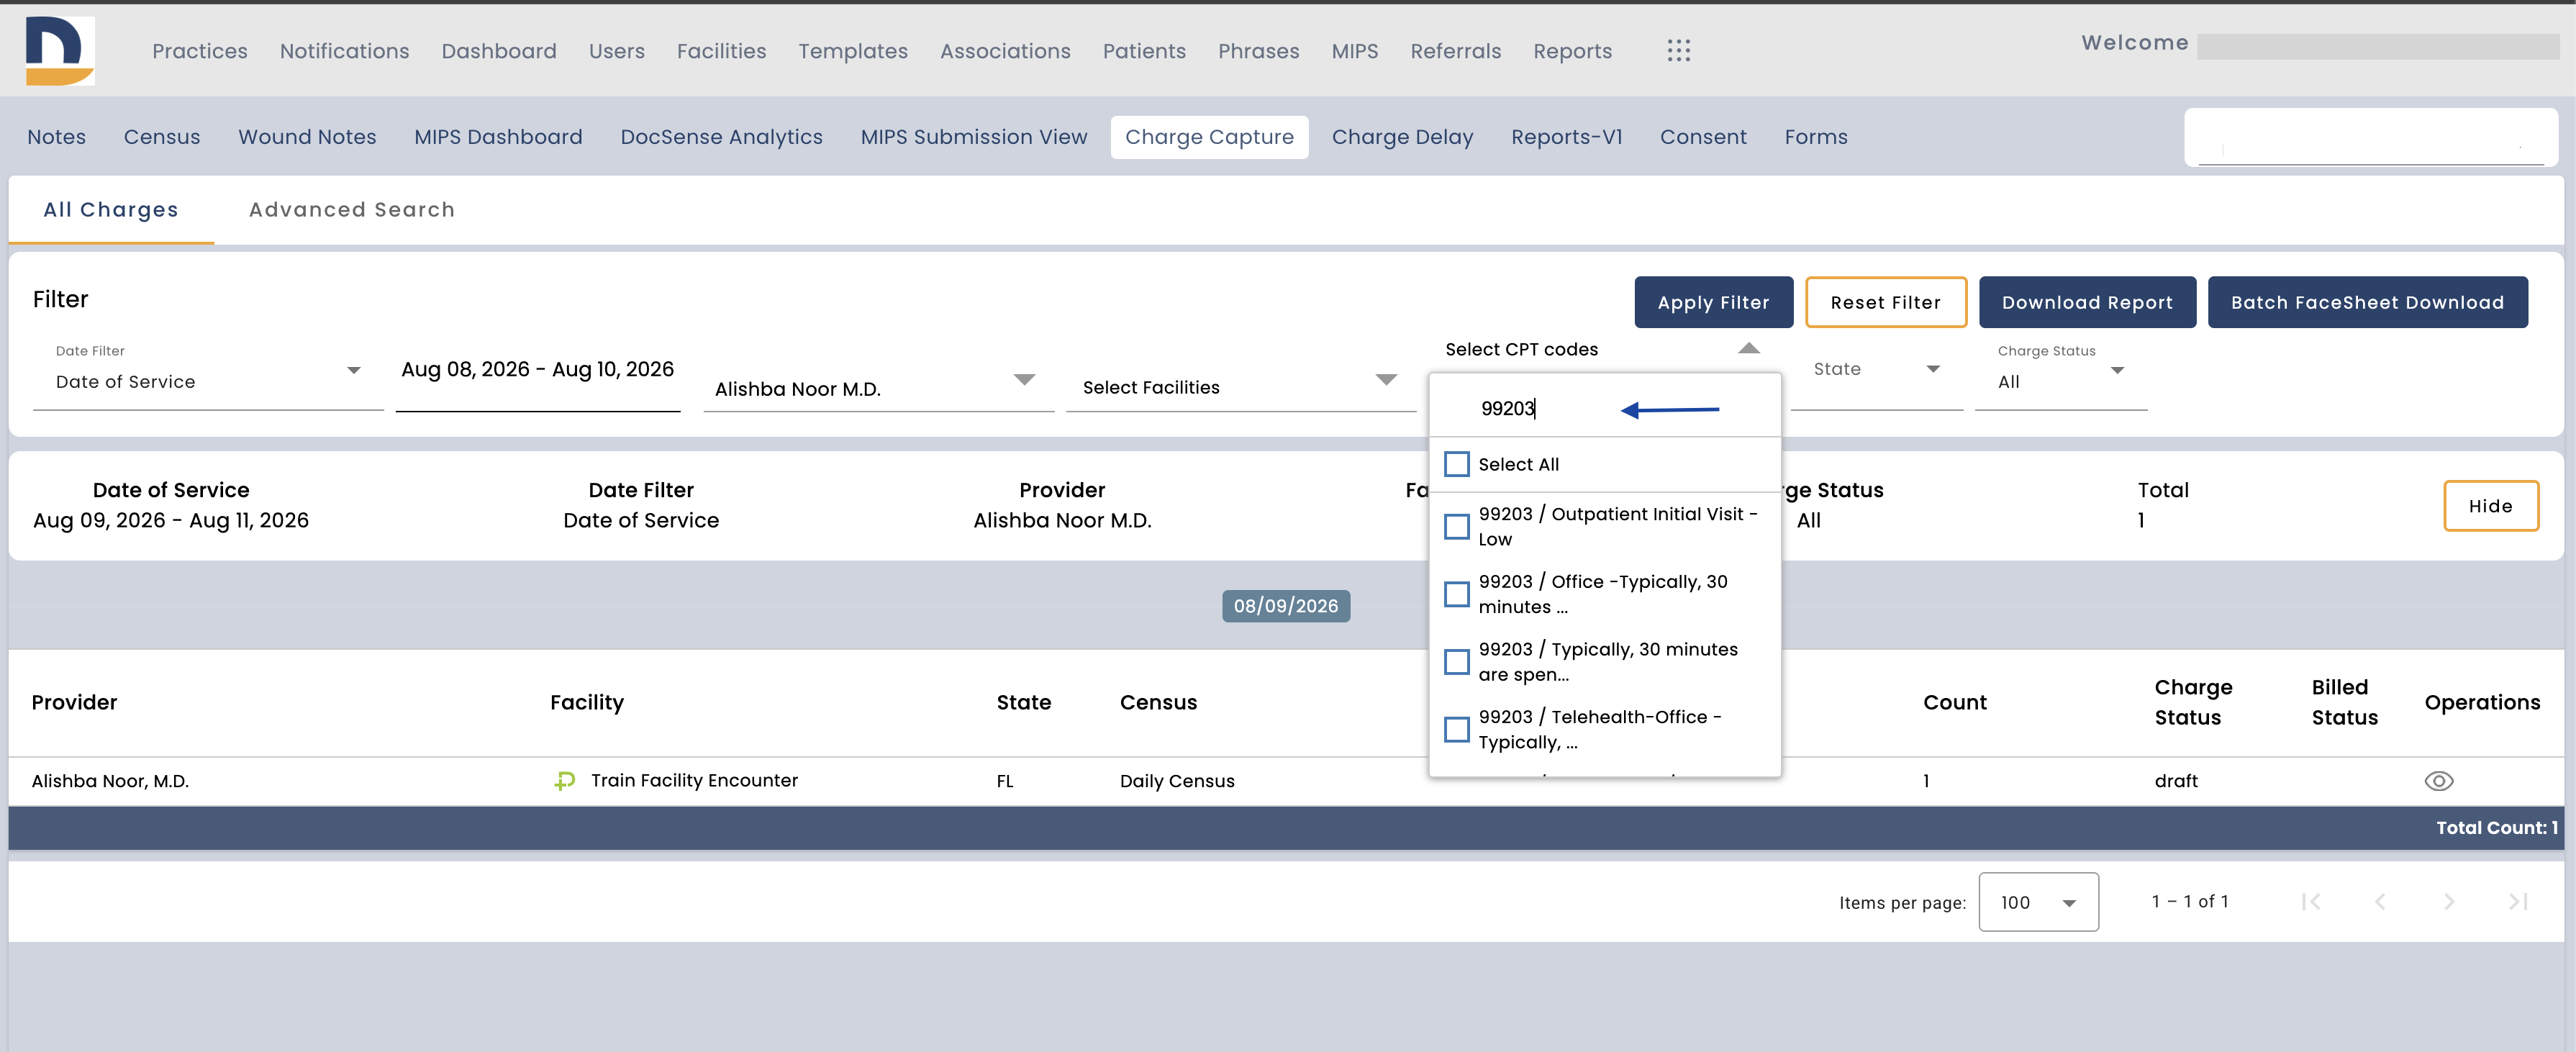Click the date range field Aug 08 - Aug 10
The image size is (2576, 1052).
pyautogui.click(x=538, y=370)
